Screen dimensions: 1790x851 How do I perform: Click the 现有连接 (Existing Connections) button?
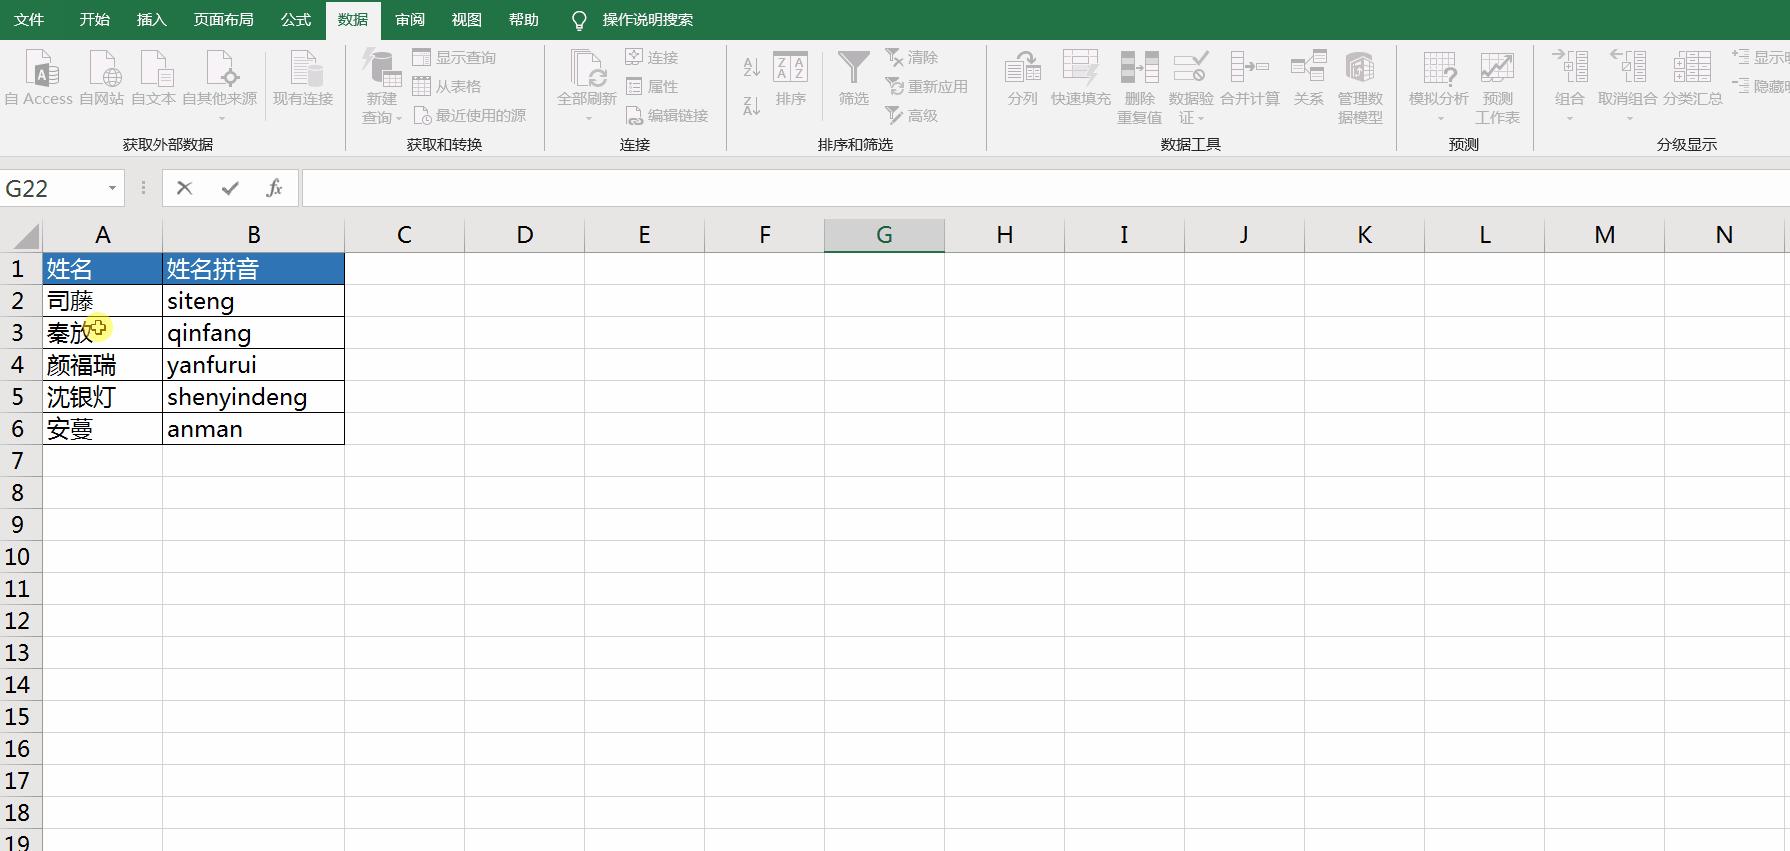pos(303,80)
